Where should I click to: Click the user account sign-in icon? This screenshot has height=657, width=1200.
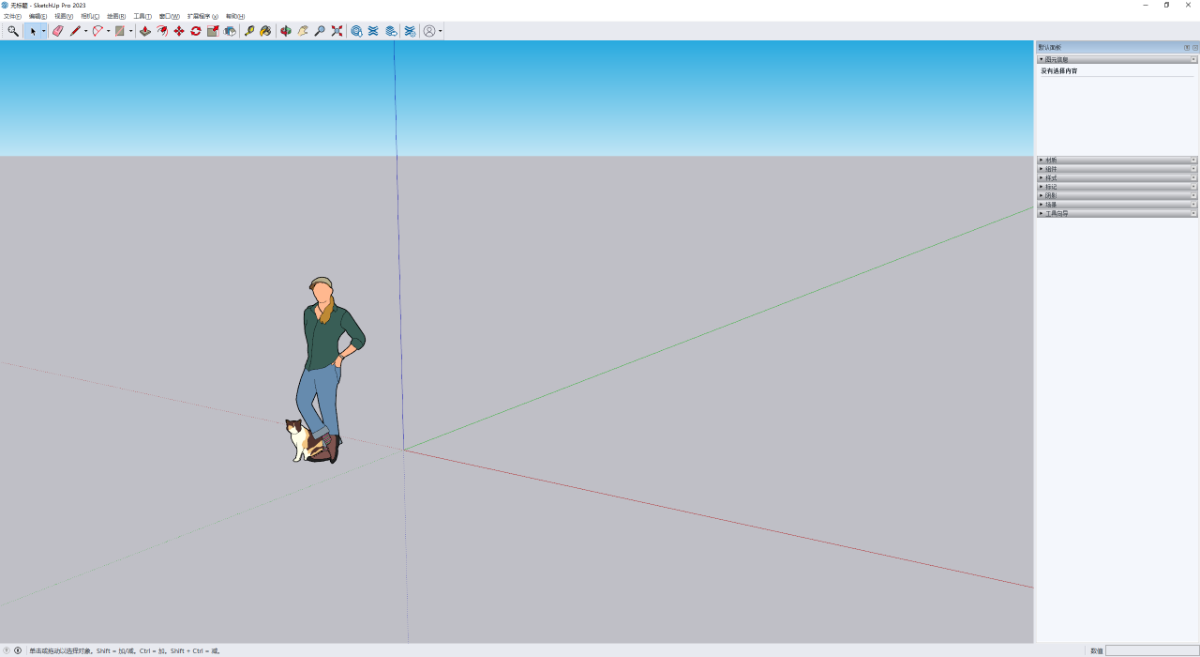pos(430,31)
